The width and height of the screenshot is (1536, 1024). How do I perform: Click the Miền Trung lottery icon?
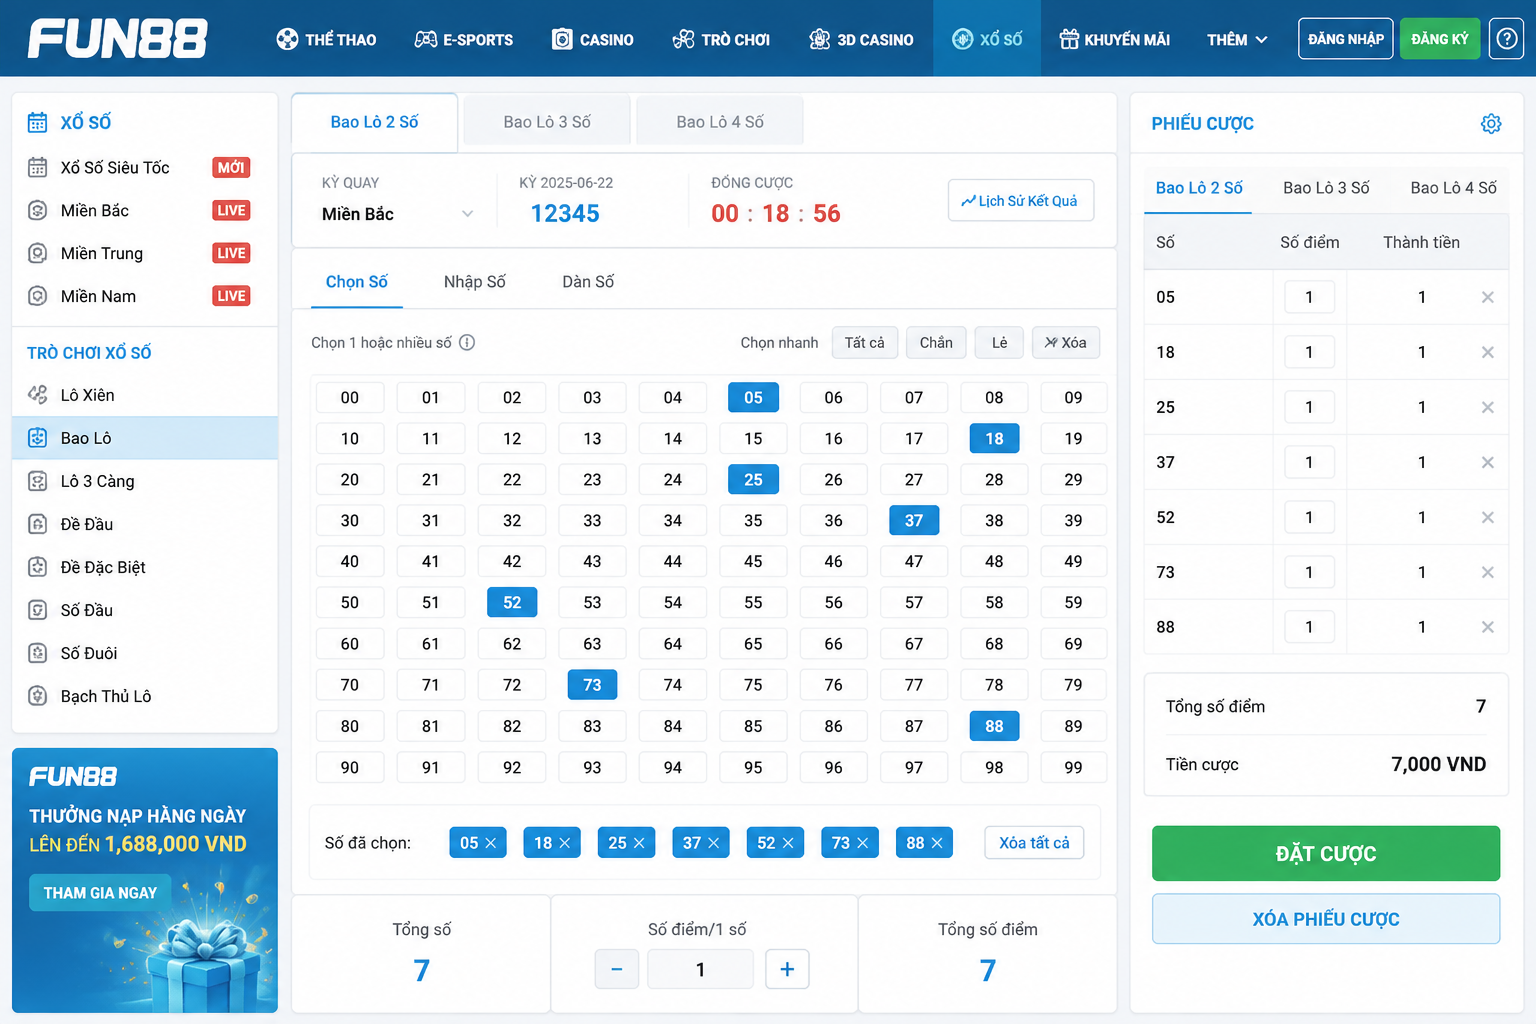point(38,253)
